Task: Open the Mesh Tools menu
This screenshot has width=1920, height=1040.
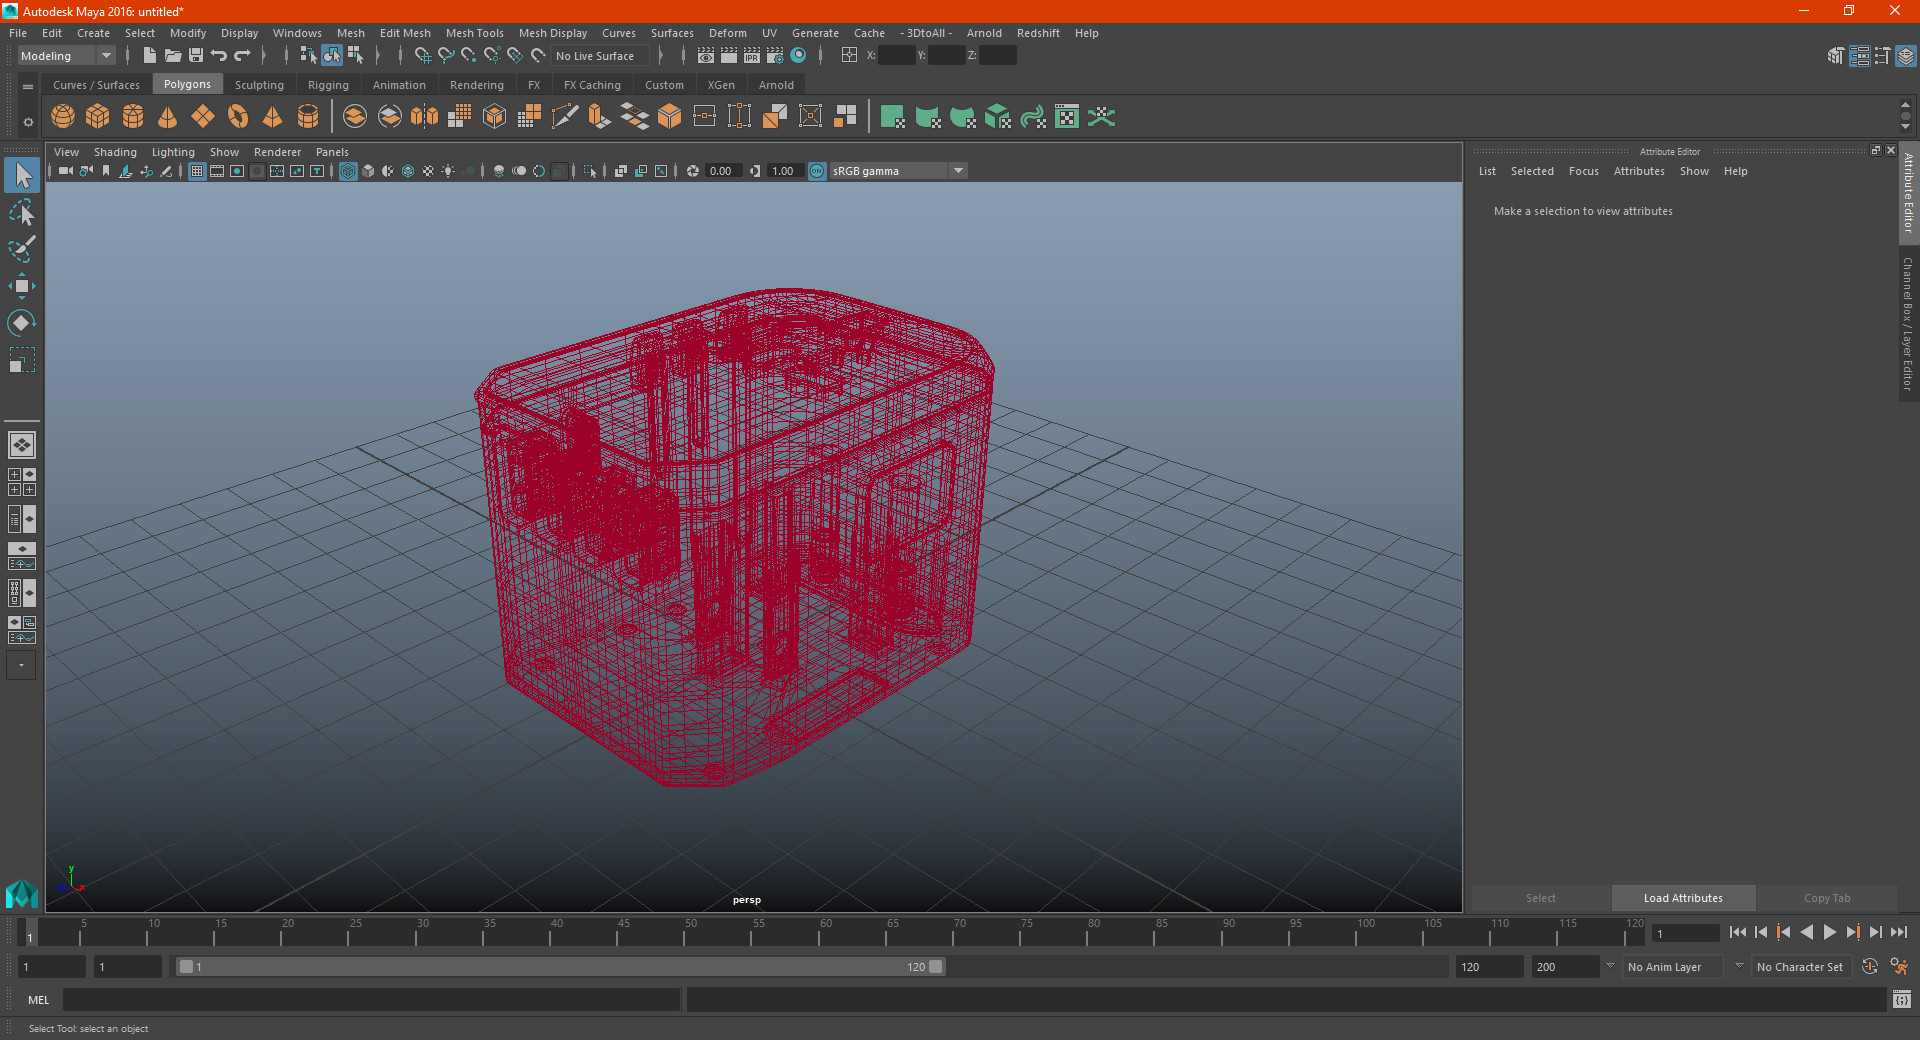Action: [474, 33]
